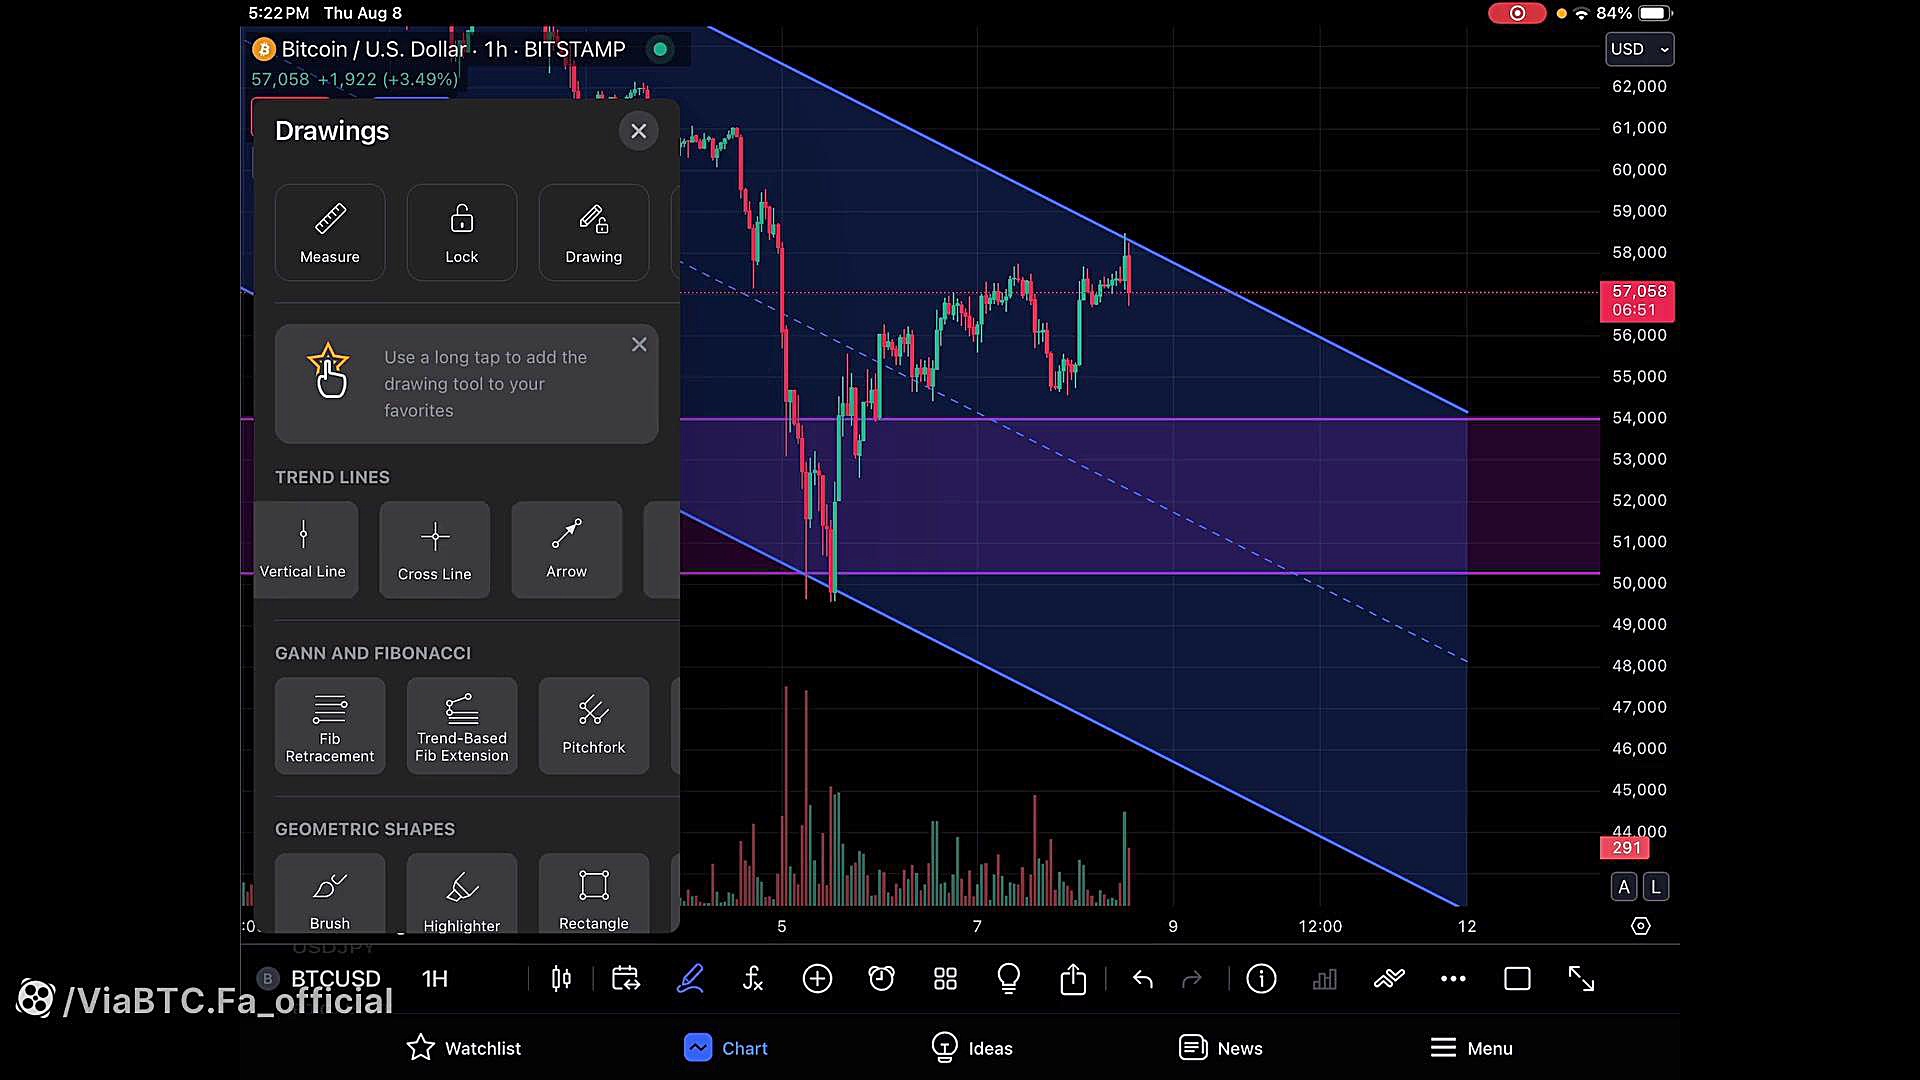Tap the Wi-Fi indicator in the status bar

1581,13
